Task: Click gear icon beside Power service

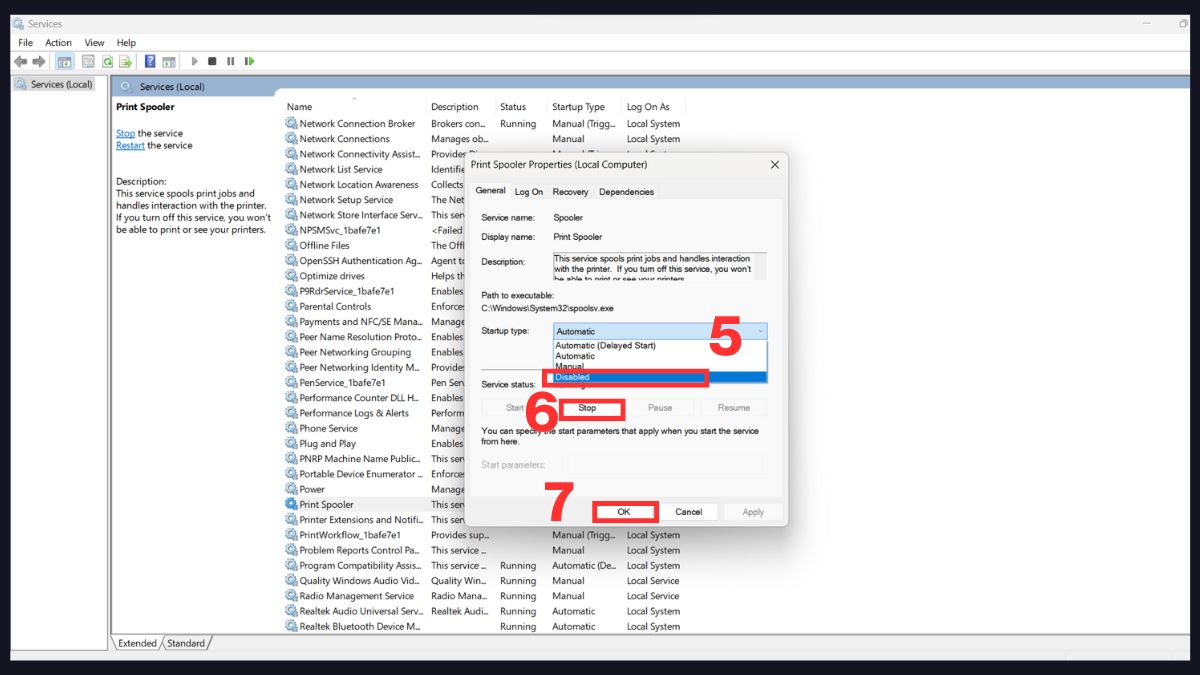Action: 291,489
